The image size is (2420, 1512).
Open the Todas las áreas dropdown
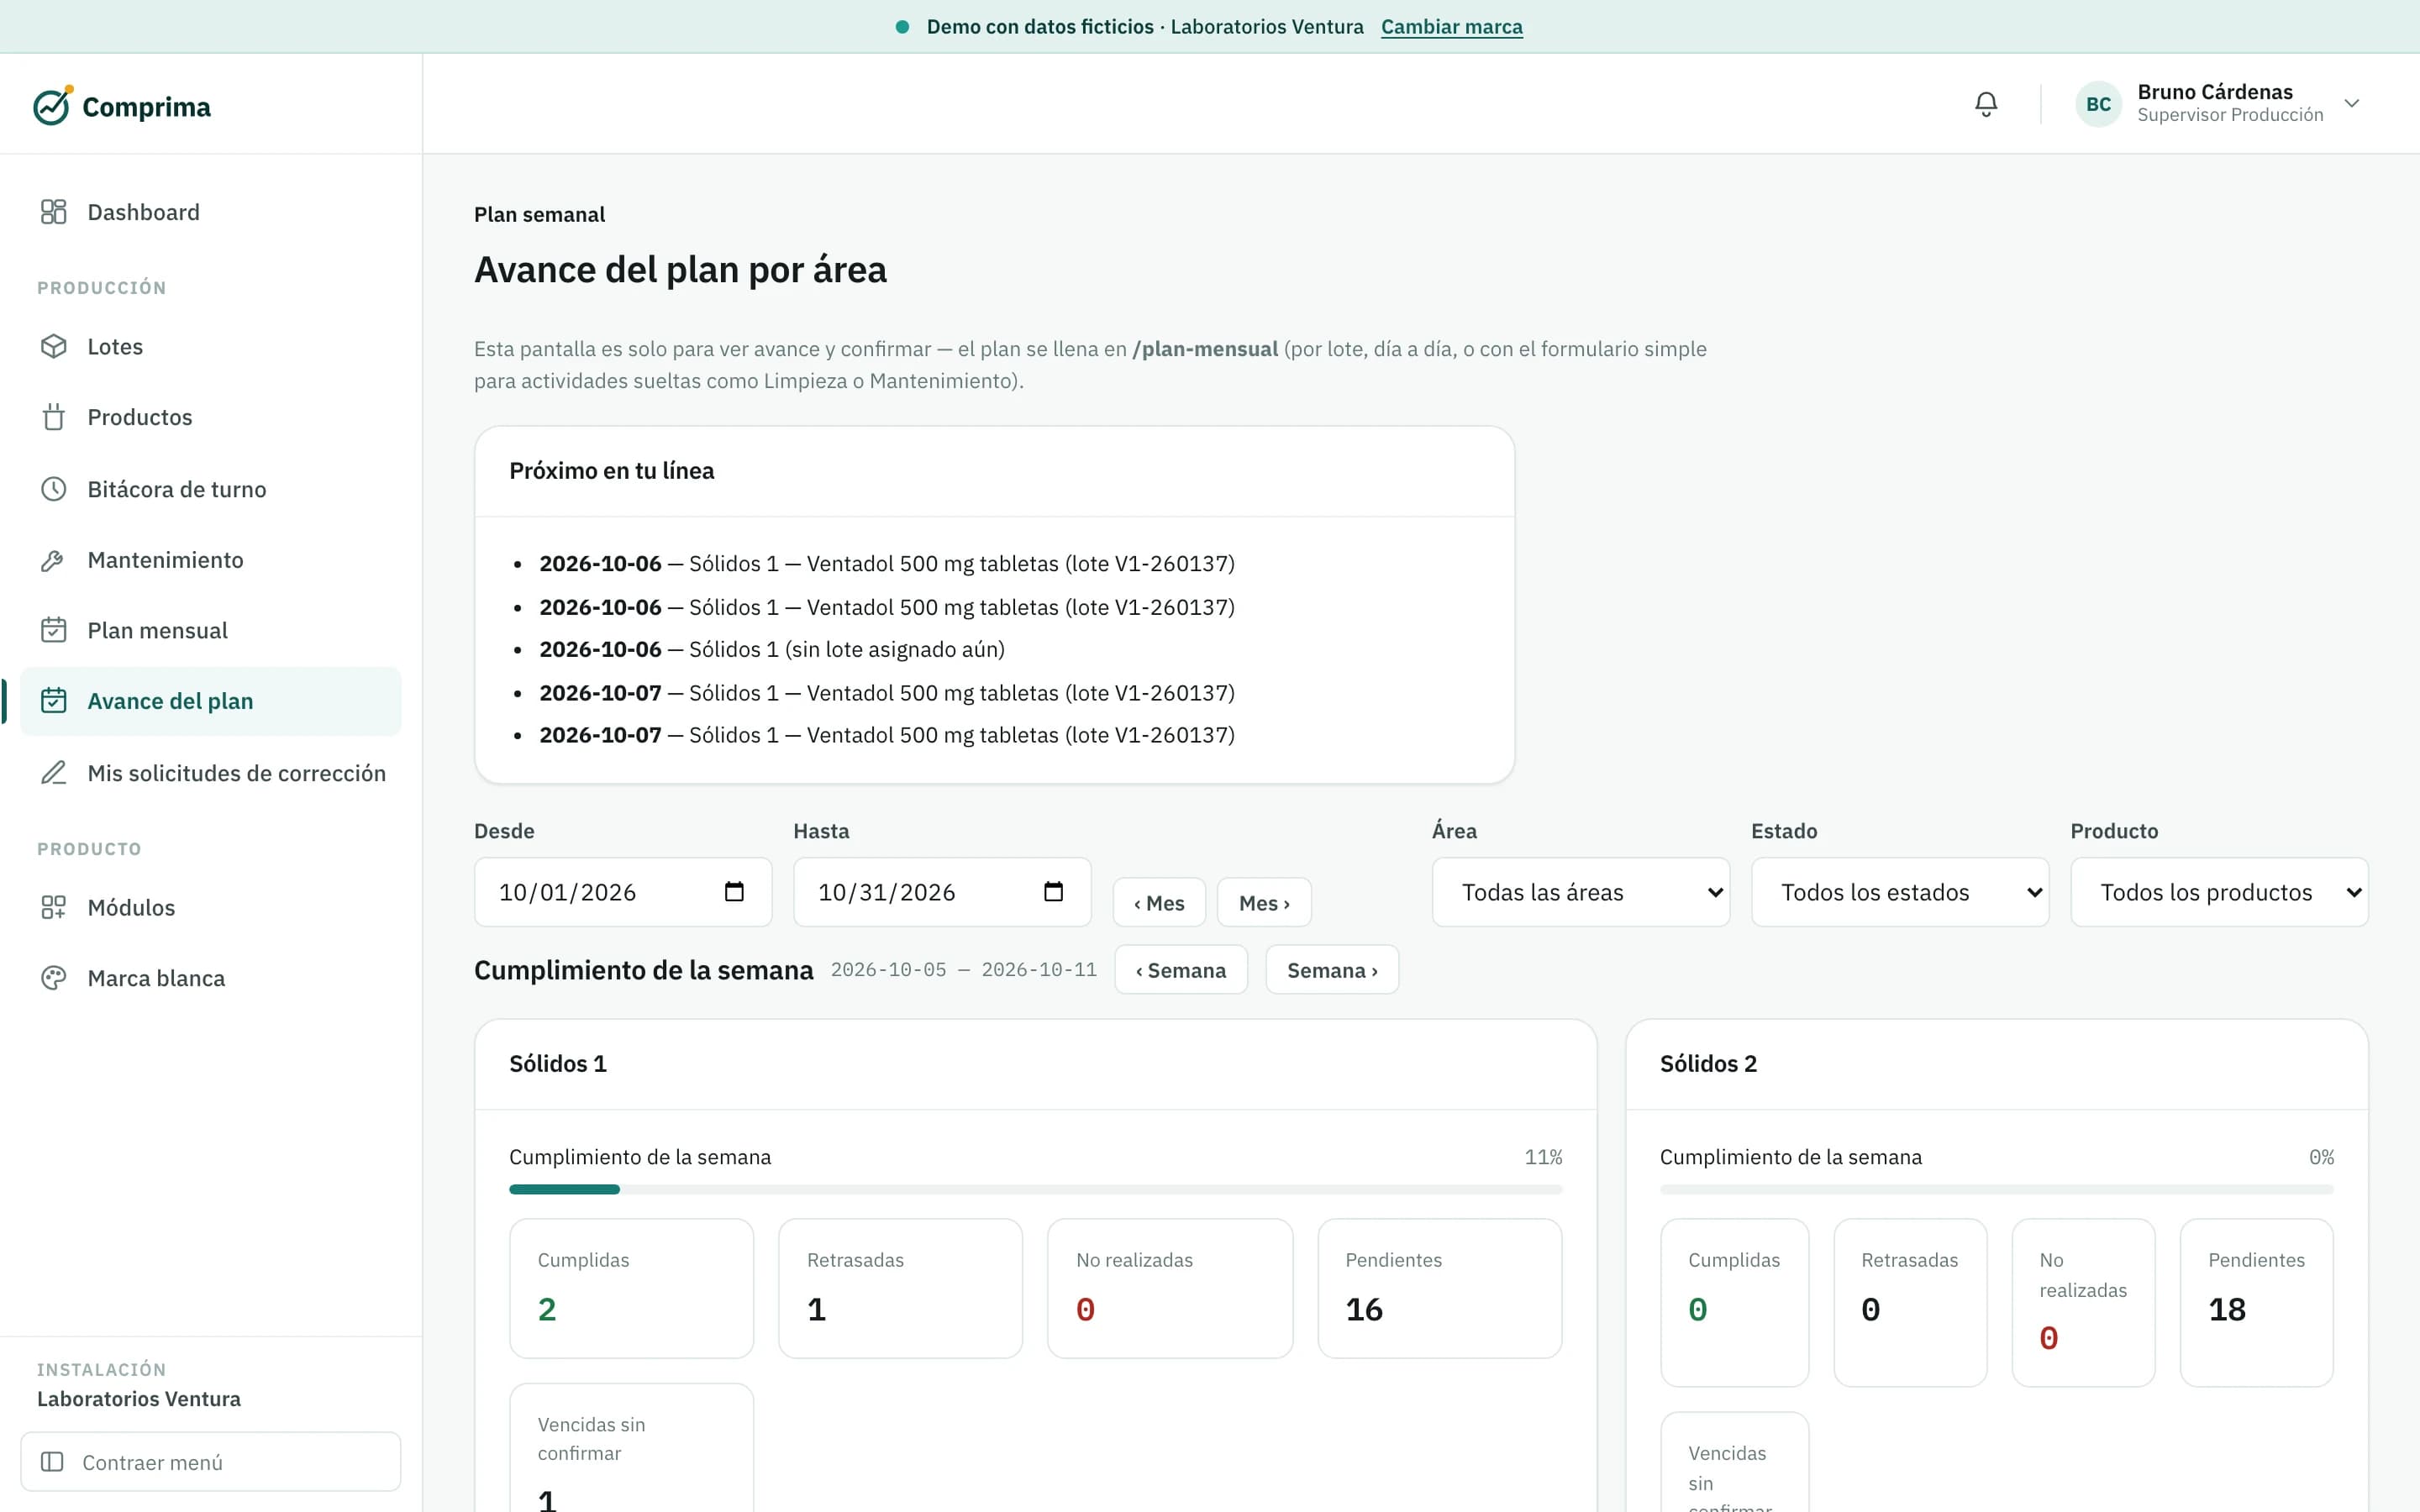1580,892
